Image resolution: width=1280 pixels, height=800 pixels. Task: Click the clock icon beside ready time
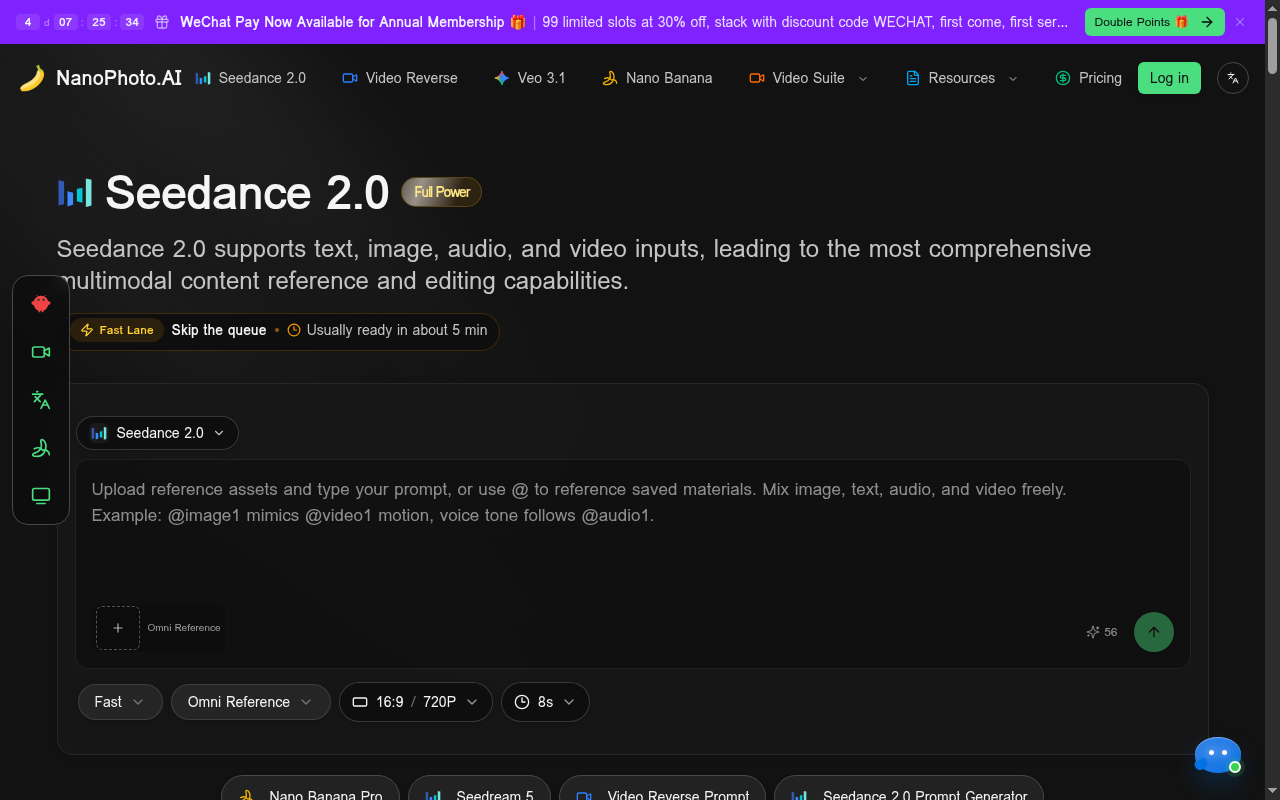click(294, 330)
